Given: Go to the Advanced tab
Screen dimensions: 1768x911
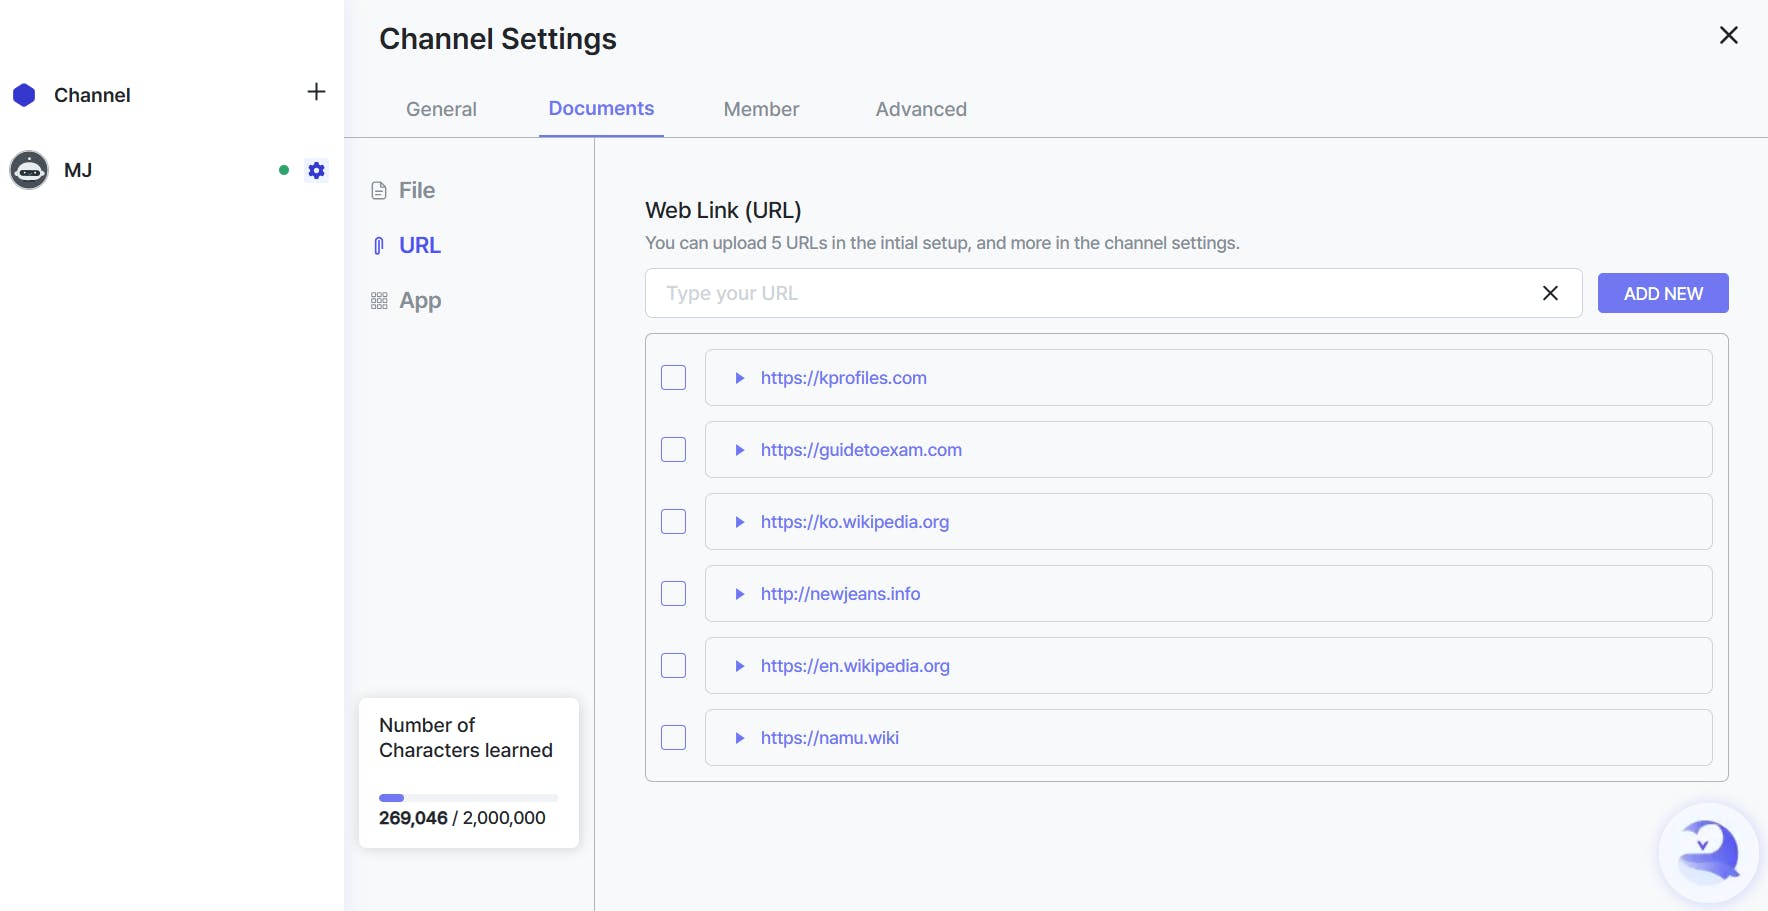Looking at the screenshot, I should 921,109.
